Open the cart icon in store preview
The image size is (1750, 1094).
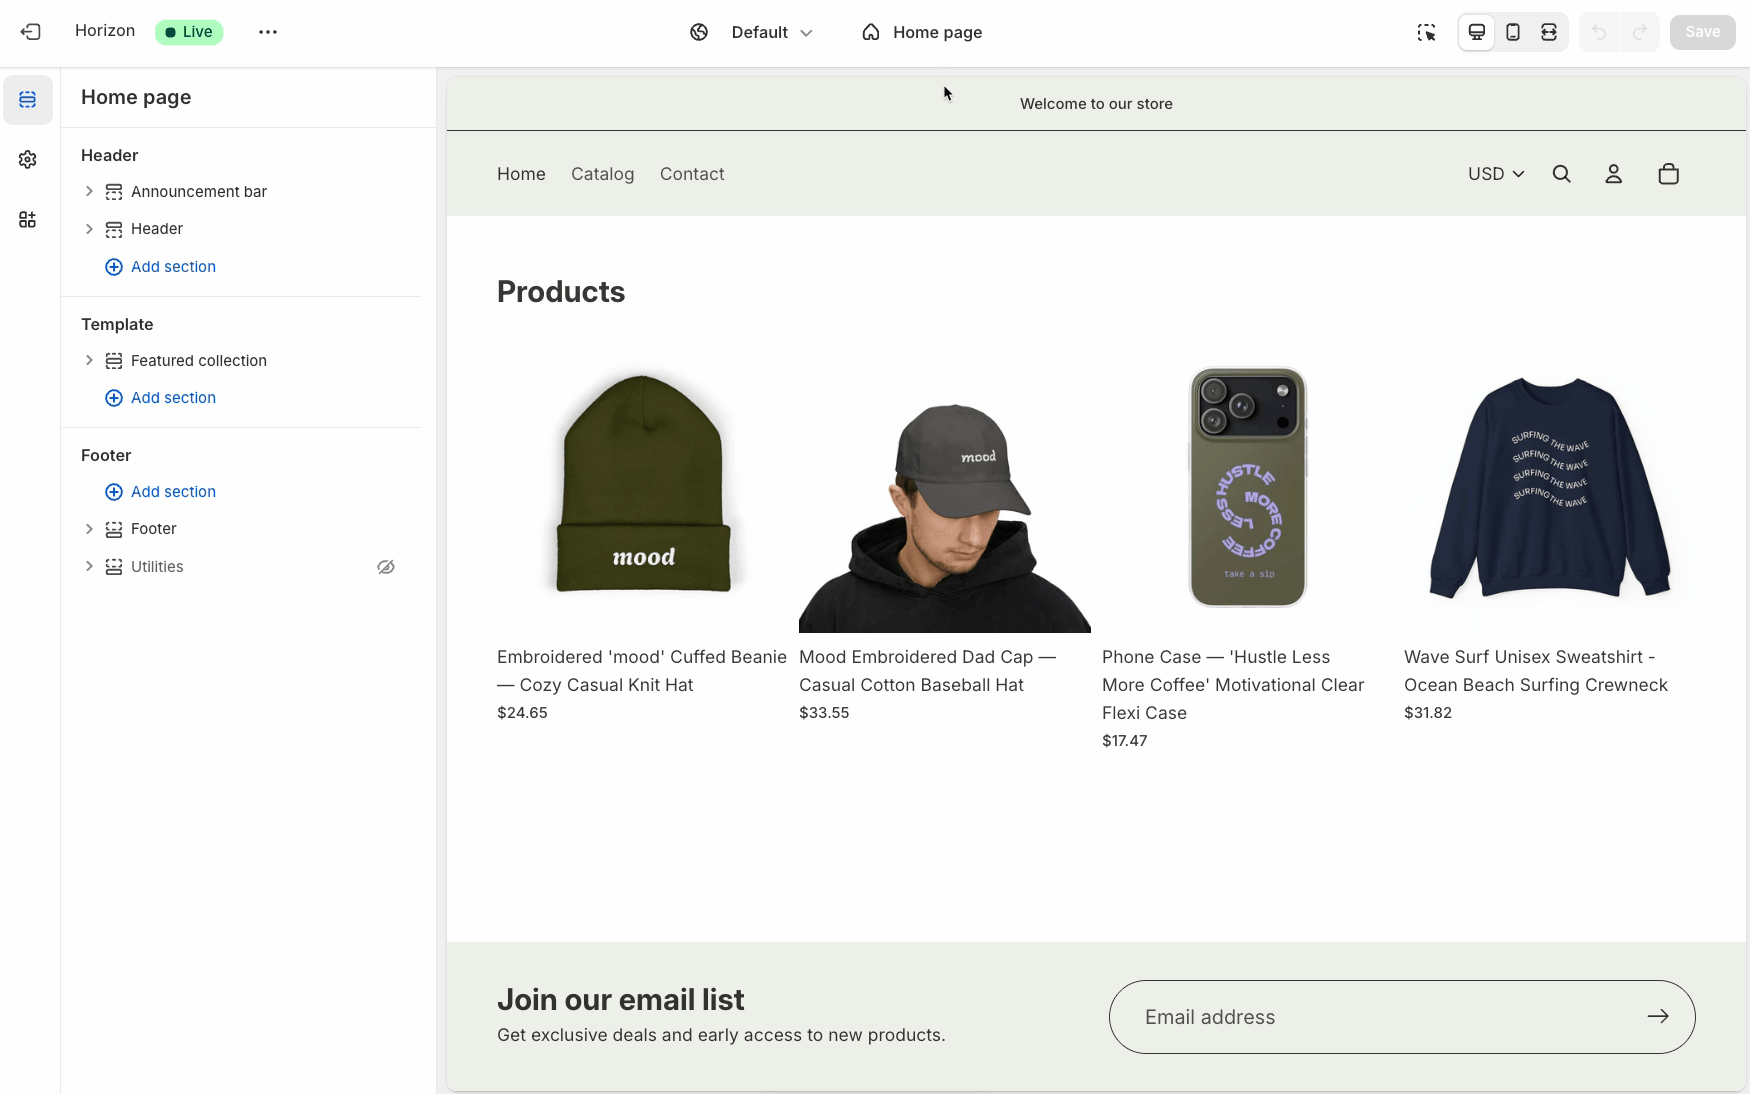tap(1668, 173)
